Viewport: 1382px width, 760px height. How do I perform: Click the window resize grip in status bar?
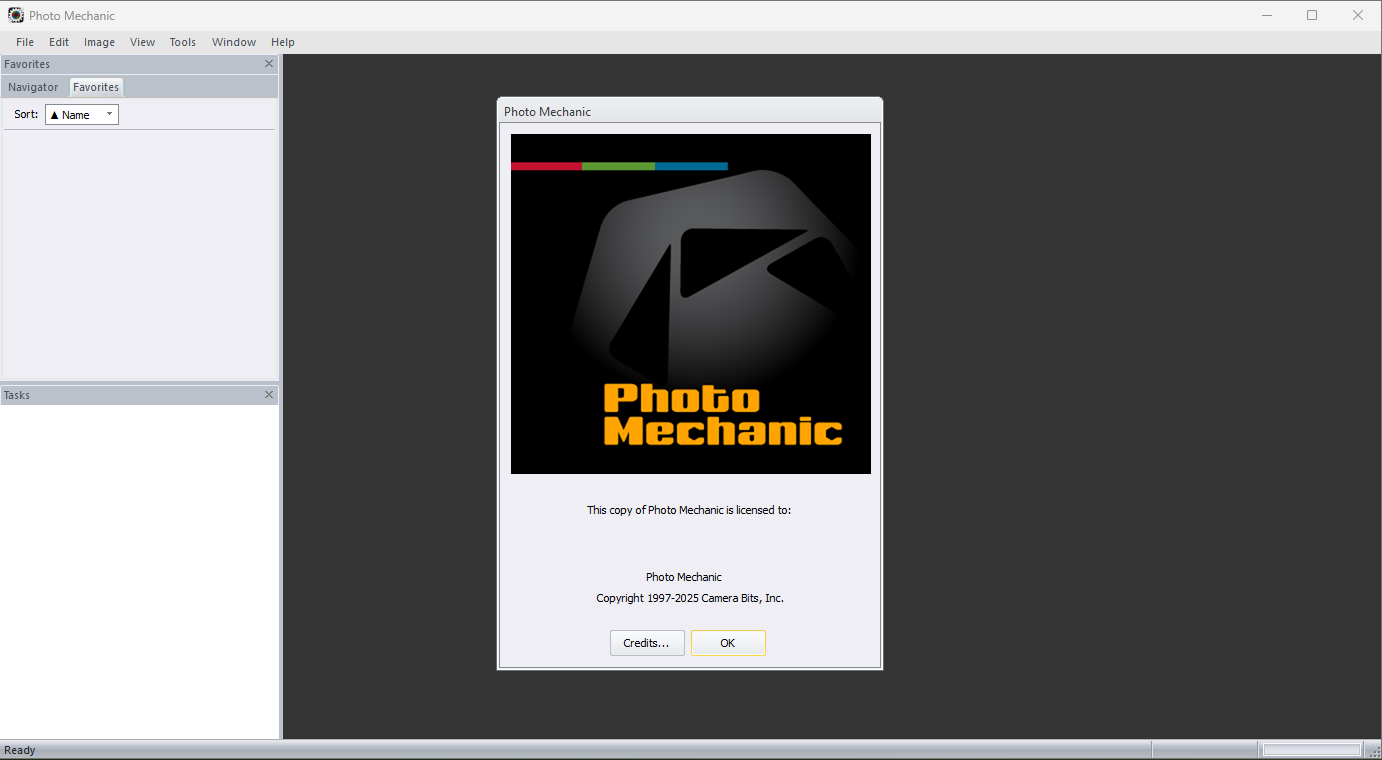[x=1374, y=752]
